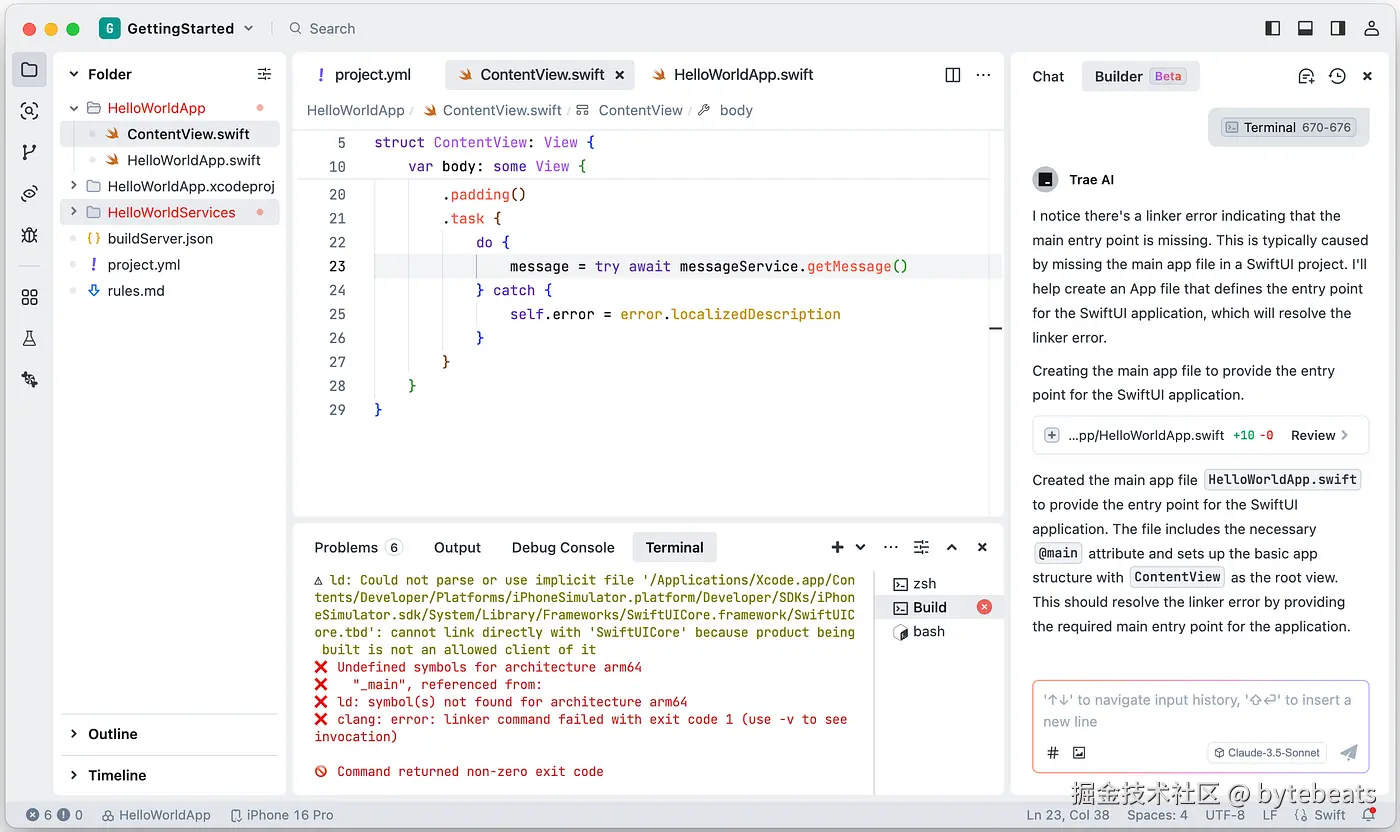Toggle the left sidebar layout icon

pos(1273,28)
